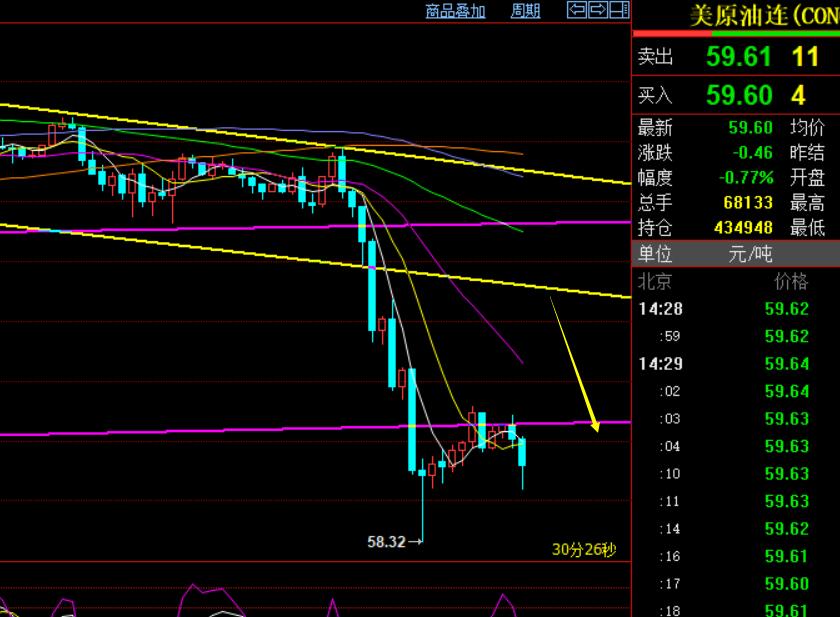Click the 北京 time column header

pos(655,281)
